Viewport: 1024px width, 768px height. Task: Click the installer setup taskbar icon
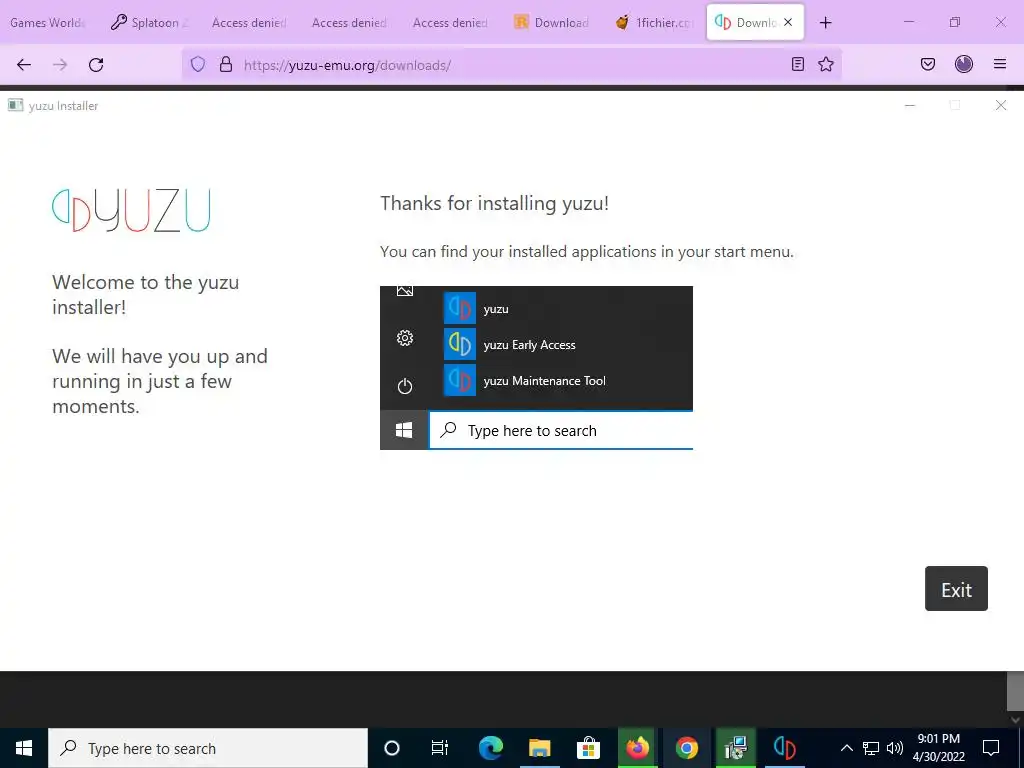coord(735,748)
